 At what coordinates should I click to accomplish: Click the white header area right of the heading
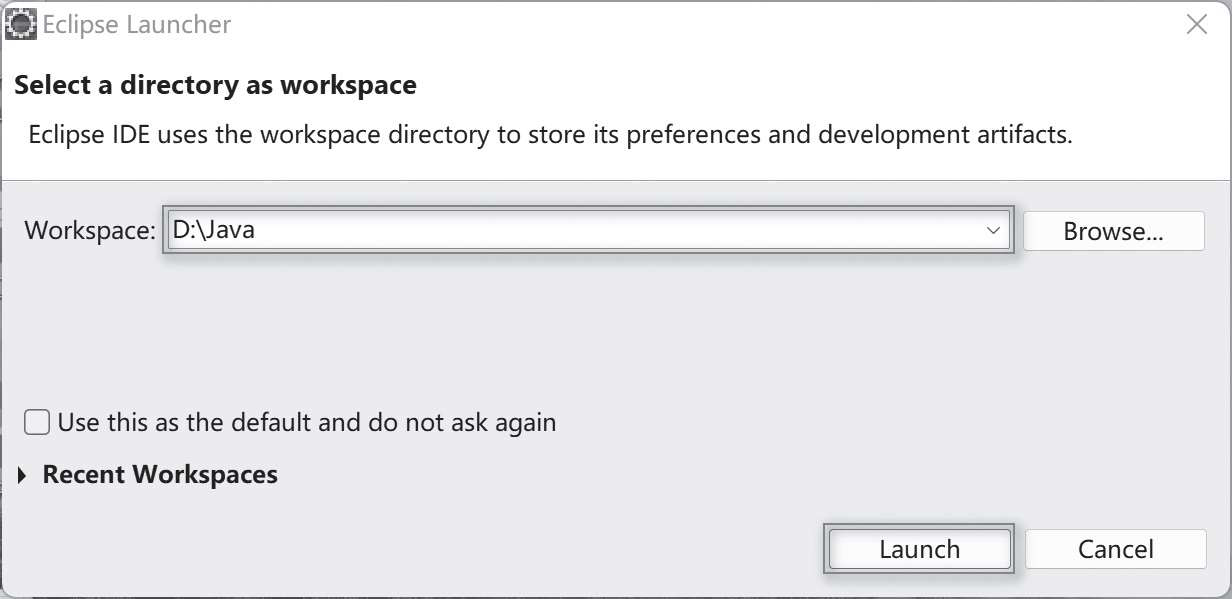[x=800, y=85]
